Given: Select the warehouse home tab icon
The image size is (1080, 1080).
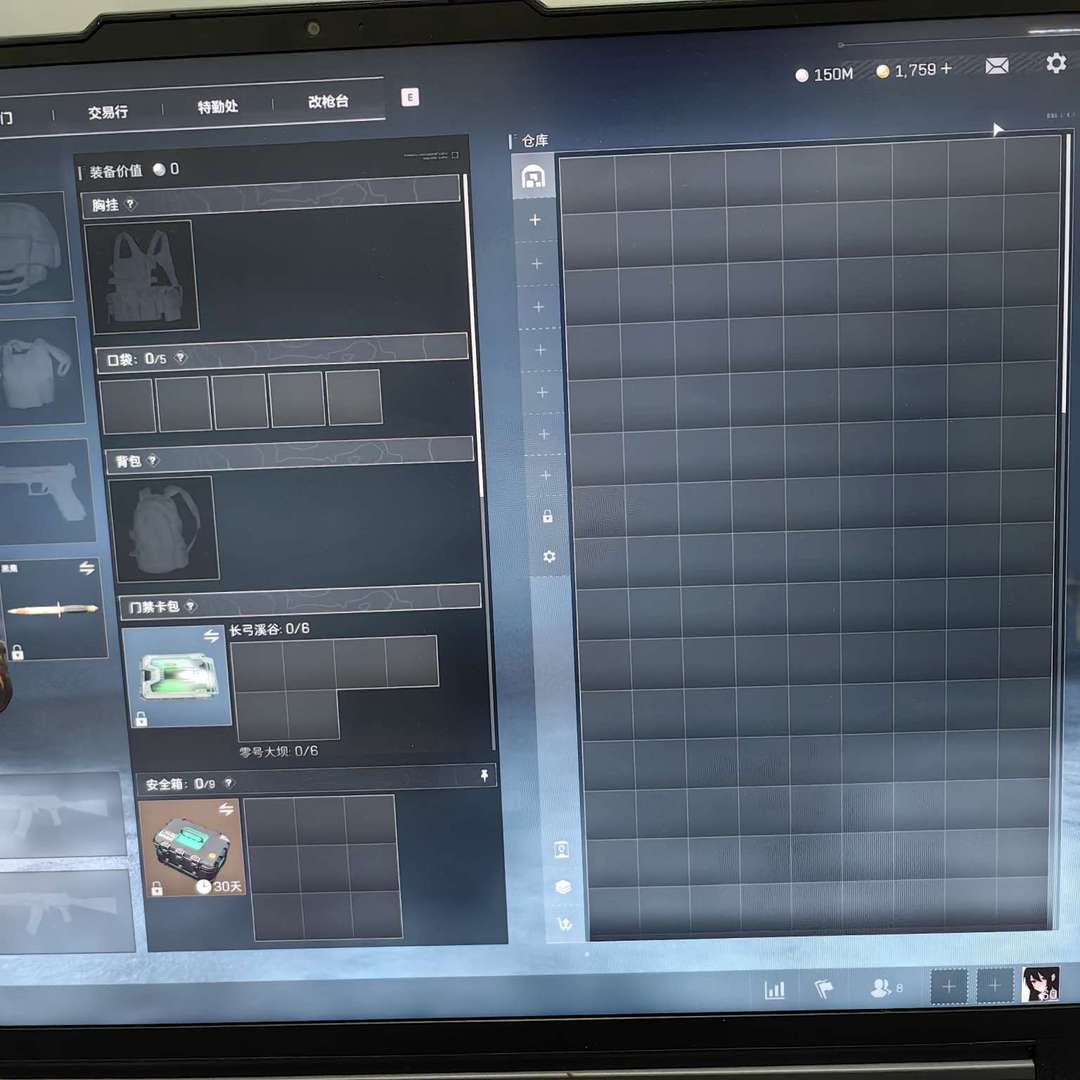Looking at the screenshot, I should coord(533,177).
